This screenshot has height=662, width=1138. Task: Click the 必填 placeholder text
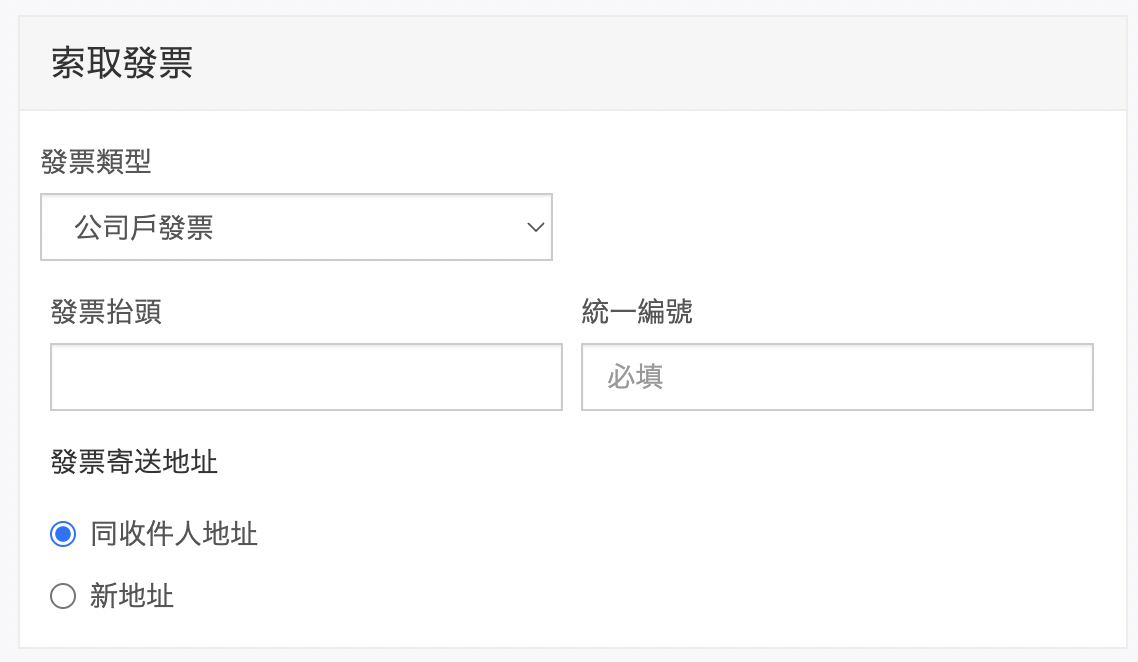[x=635, y=377]
